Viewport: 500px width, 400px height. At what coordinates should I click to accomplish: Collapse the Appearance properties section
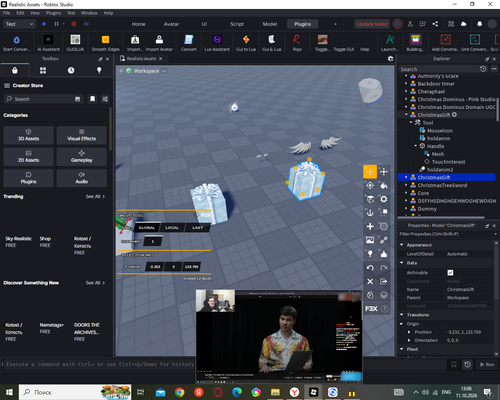[x=402, y=245]
